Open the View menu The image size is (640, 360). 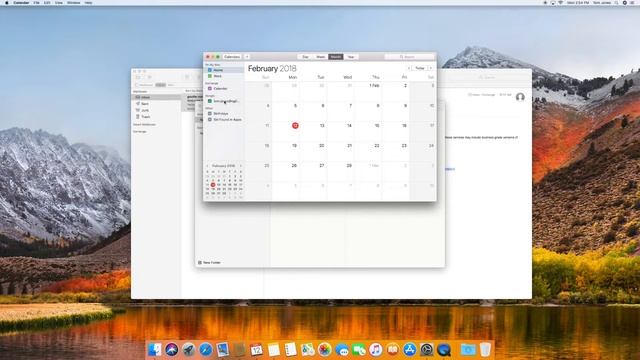59,2
